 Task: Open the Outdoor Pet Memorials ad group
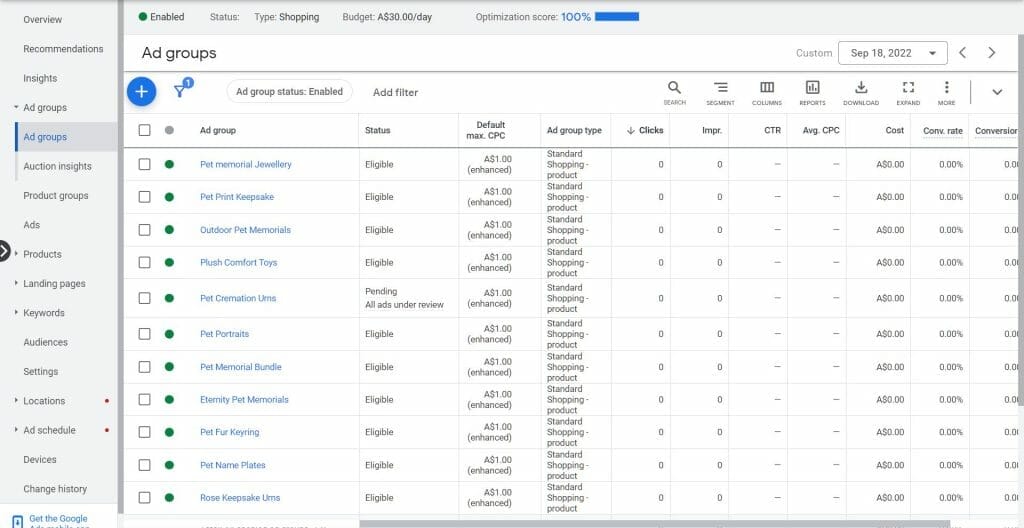245,230
